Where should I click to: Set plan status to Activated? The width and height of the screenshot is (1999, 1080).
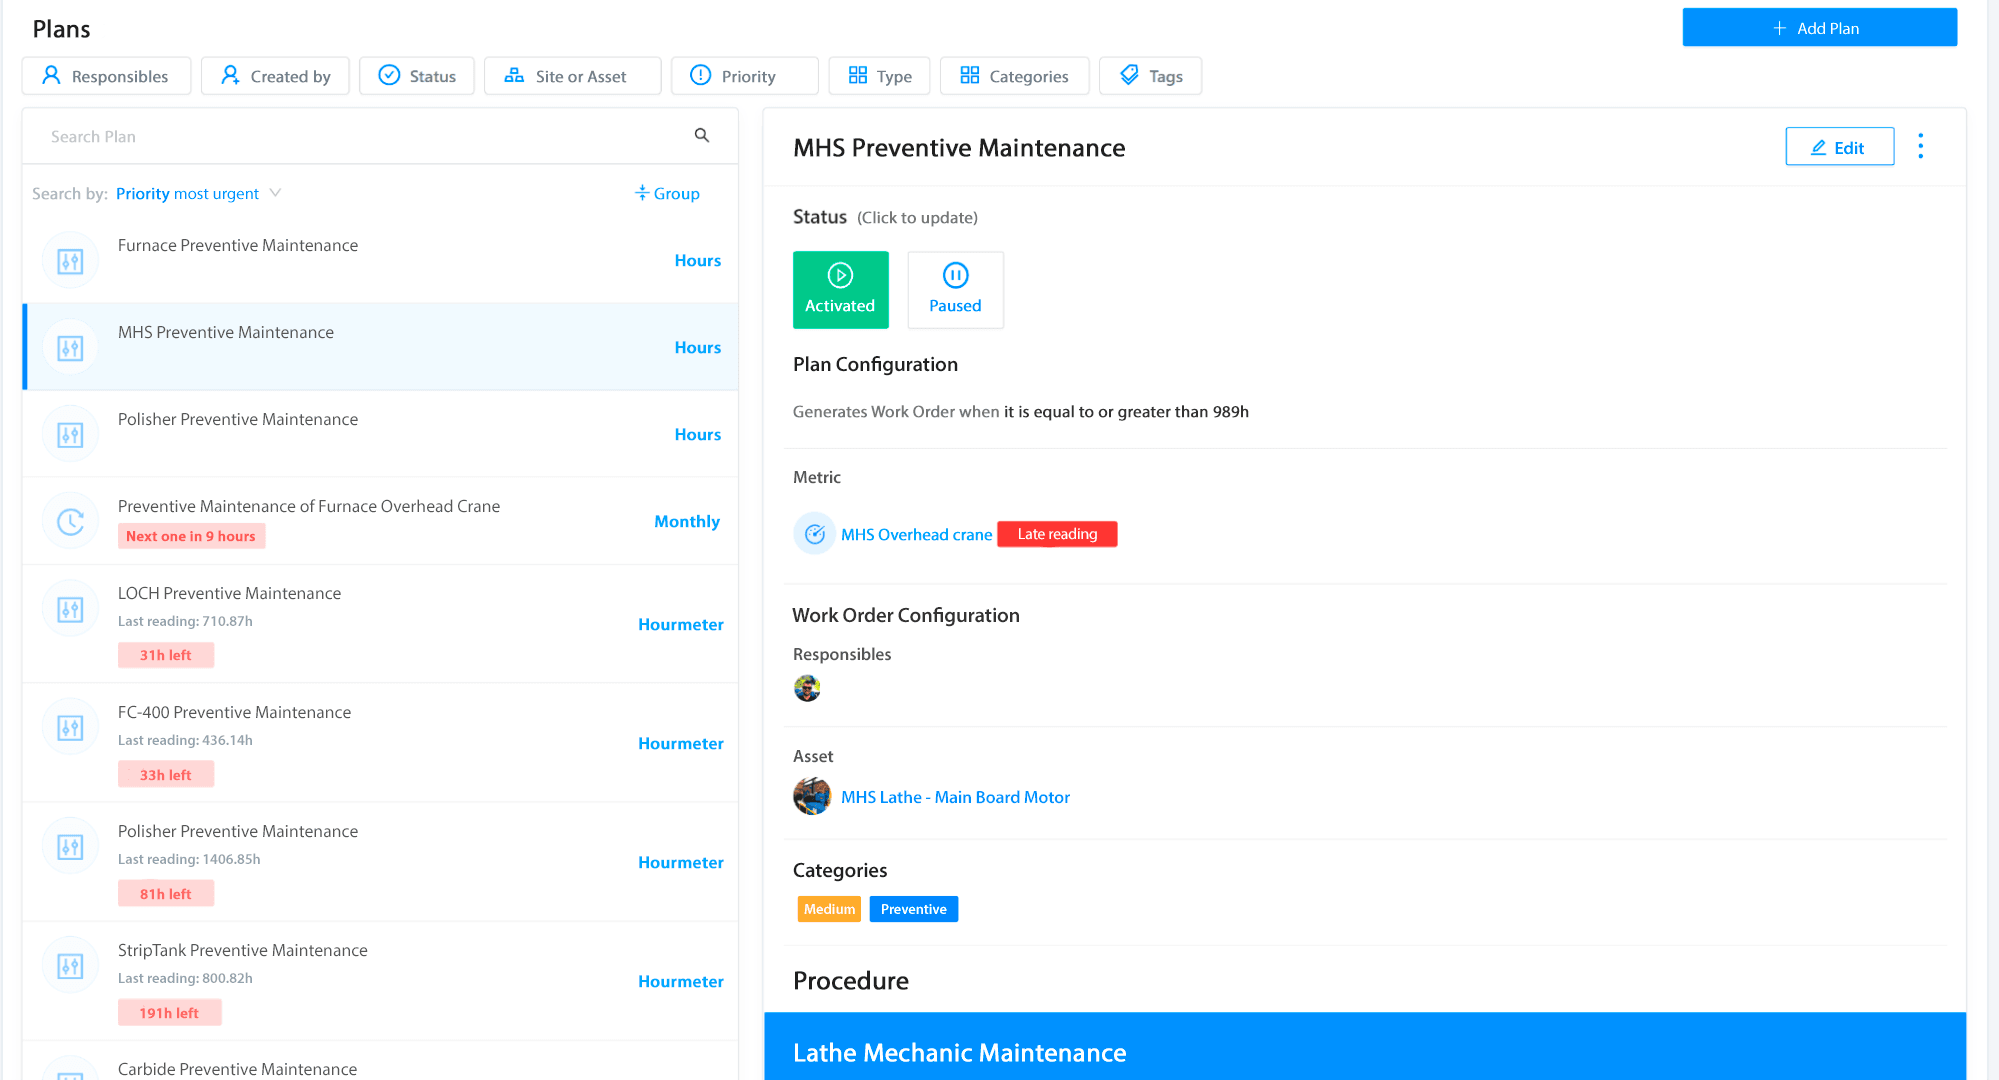click(x=840, y=289)
